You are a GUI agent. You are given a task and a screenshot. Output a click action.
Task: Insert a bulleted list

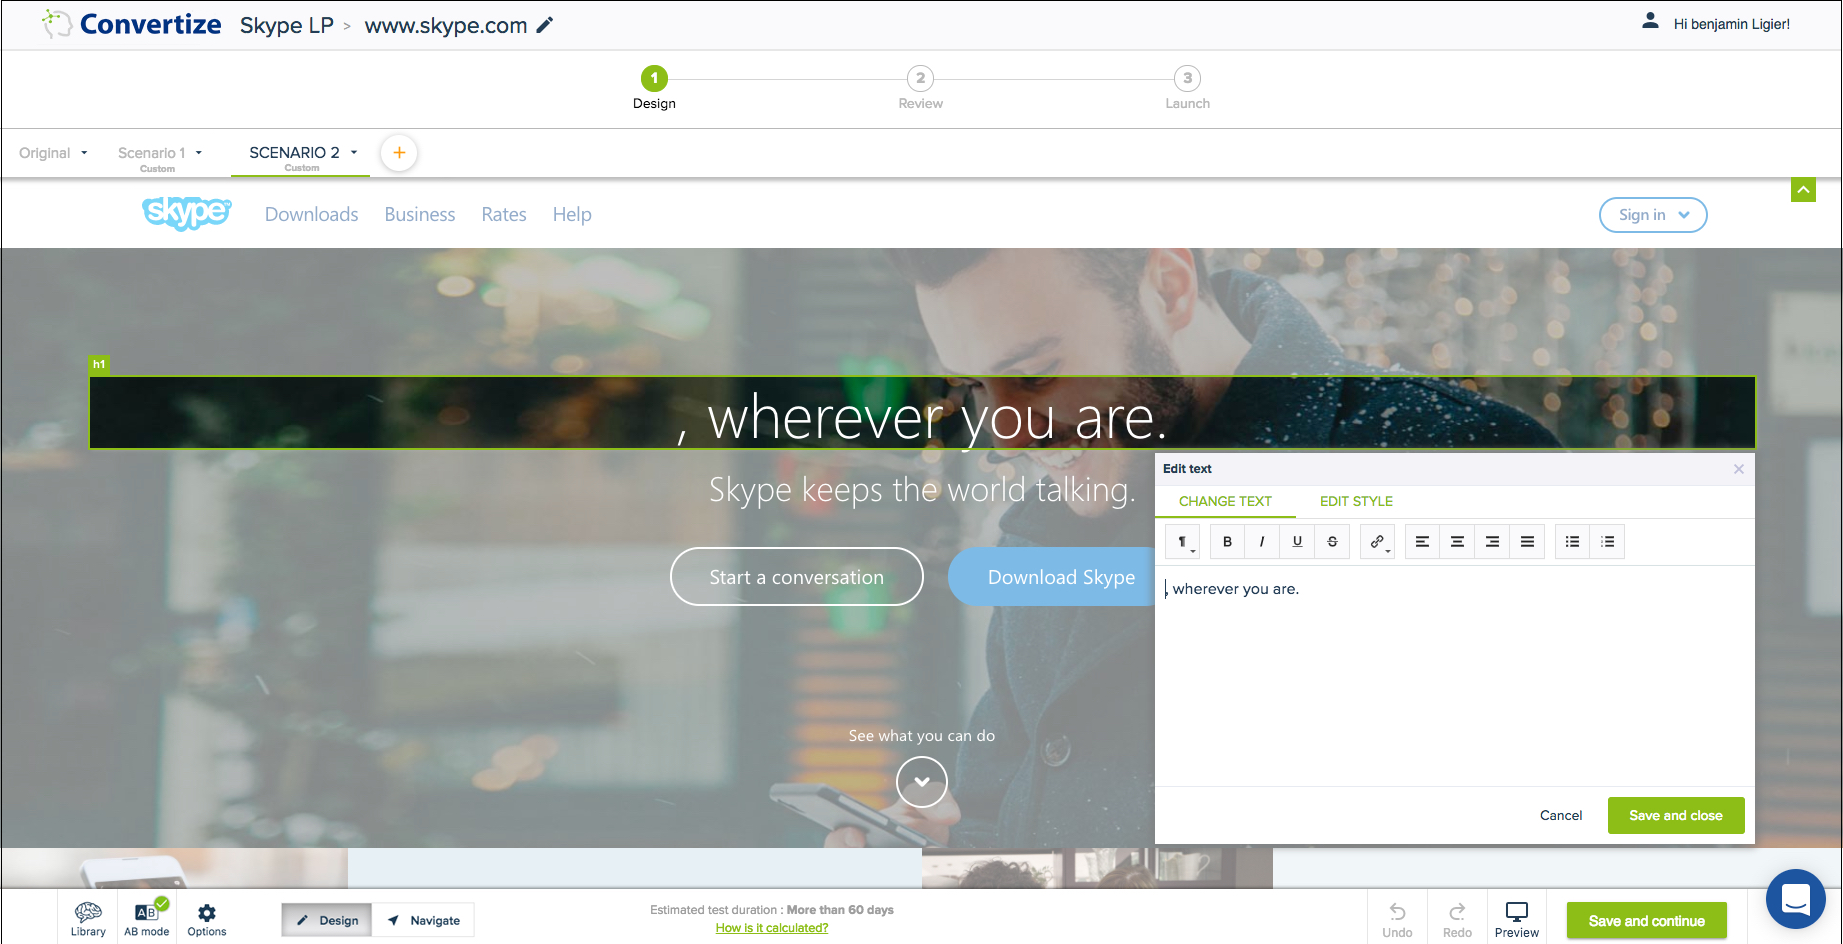click(x=1572, y=542)
